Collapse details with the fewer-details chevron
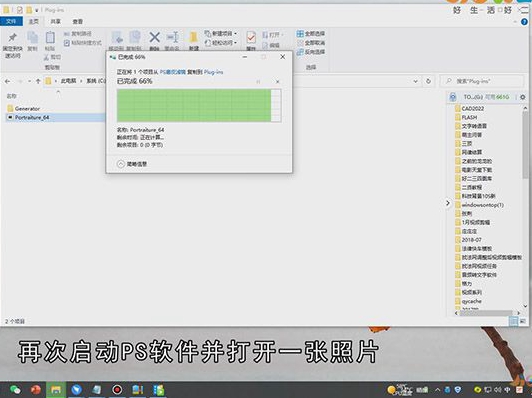The height and width of the screenshot is (398, 532). point(120,164)
